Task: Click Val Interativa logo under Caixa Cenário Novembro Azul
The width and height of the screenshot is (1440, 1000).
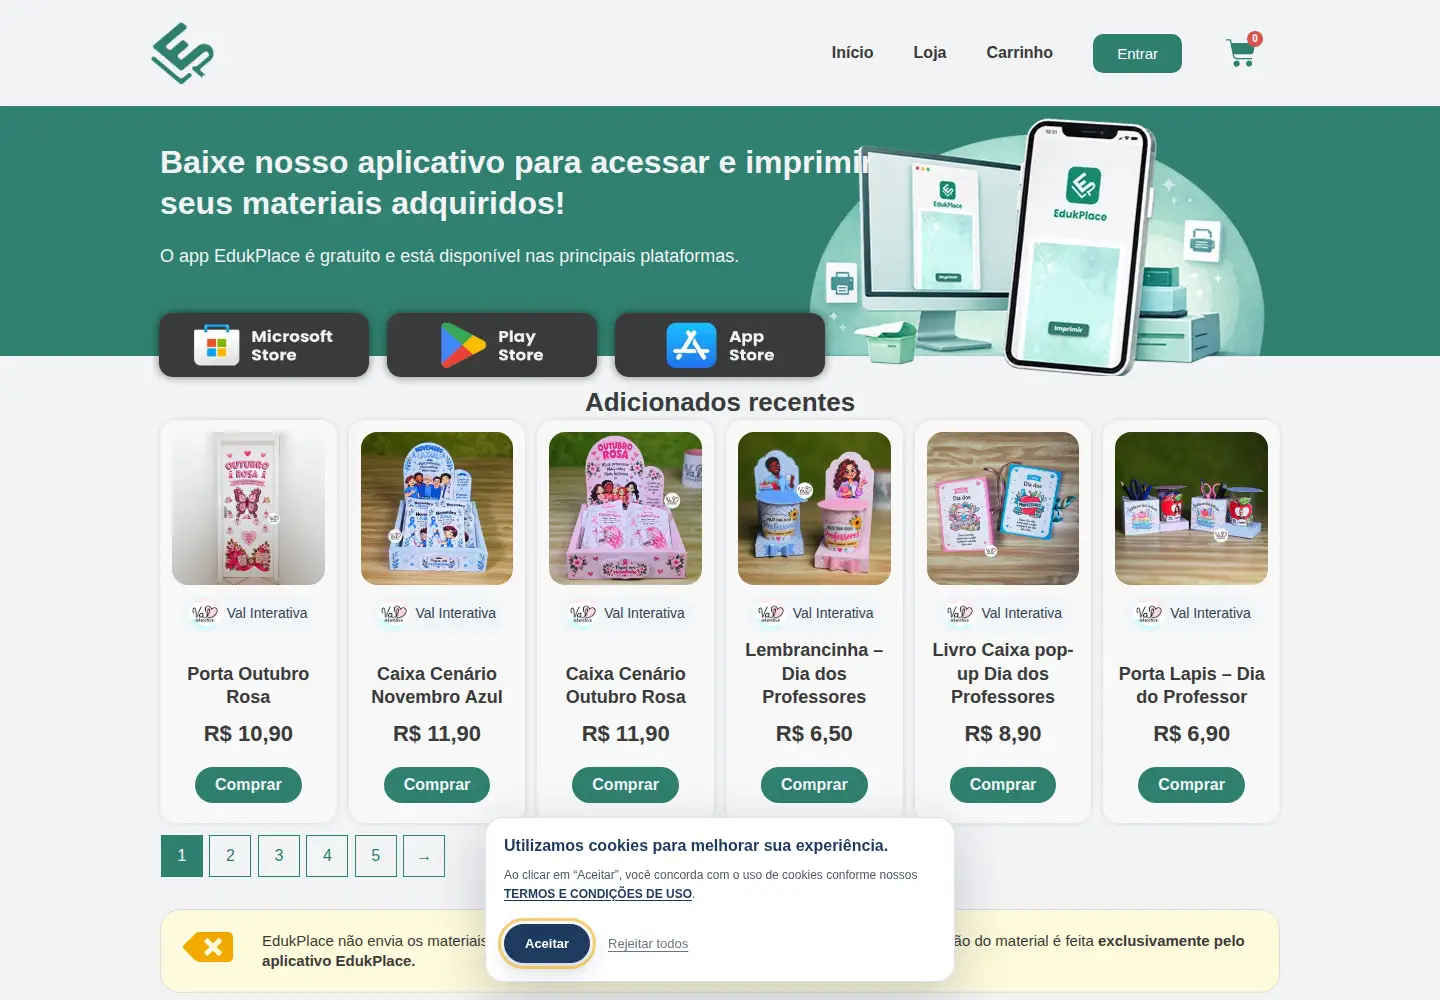Action: [393, 613]
